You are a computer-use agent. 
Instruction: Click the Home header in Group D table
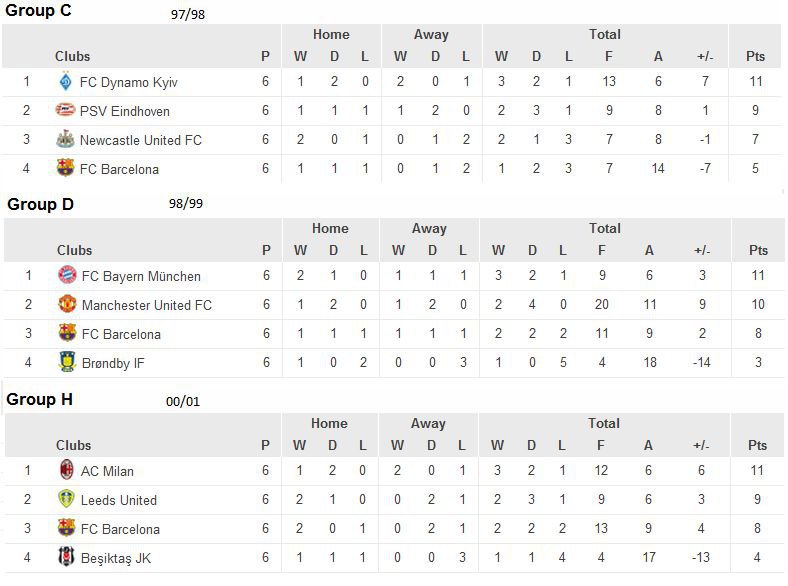click(x=330, y=228)
